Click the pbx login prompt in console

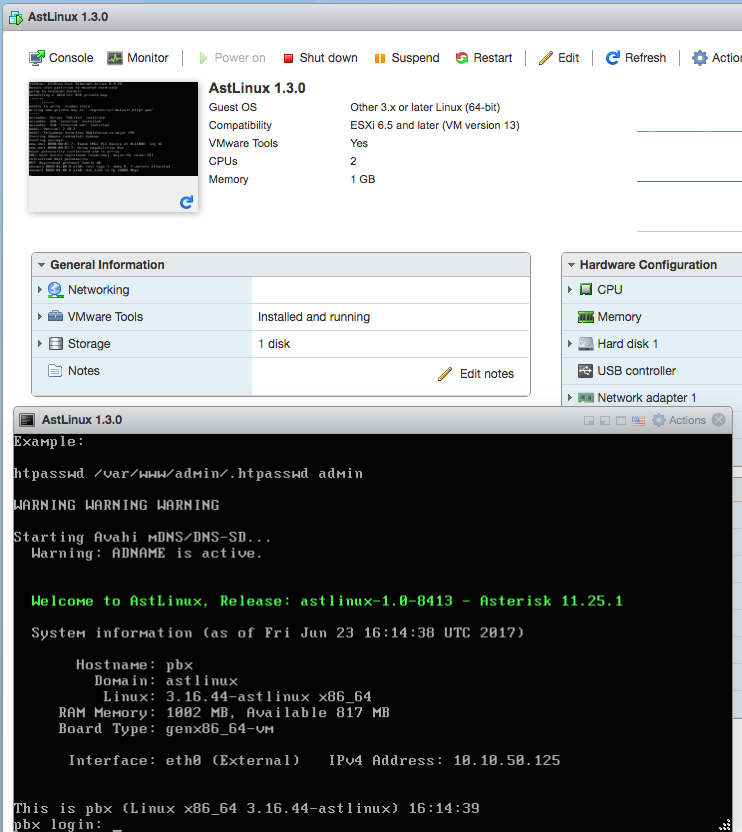[57, 824]
